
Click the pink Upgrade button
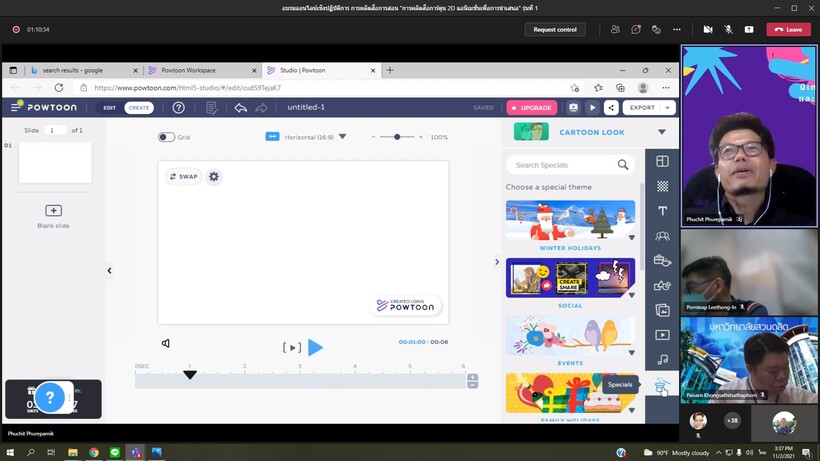tap(531, 108)
